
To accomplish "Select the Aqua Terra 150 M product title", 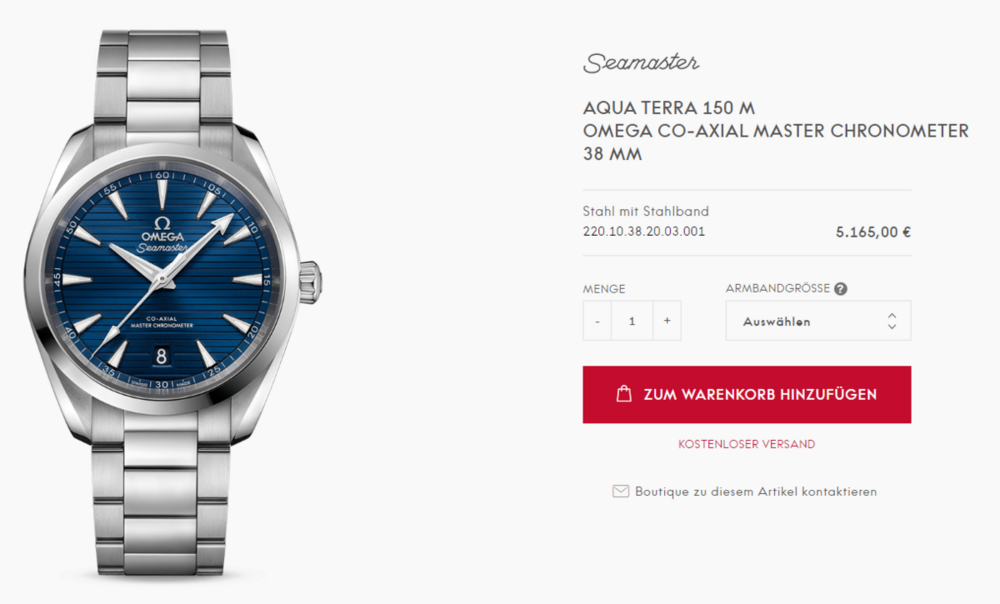I will (669, 108).
